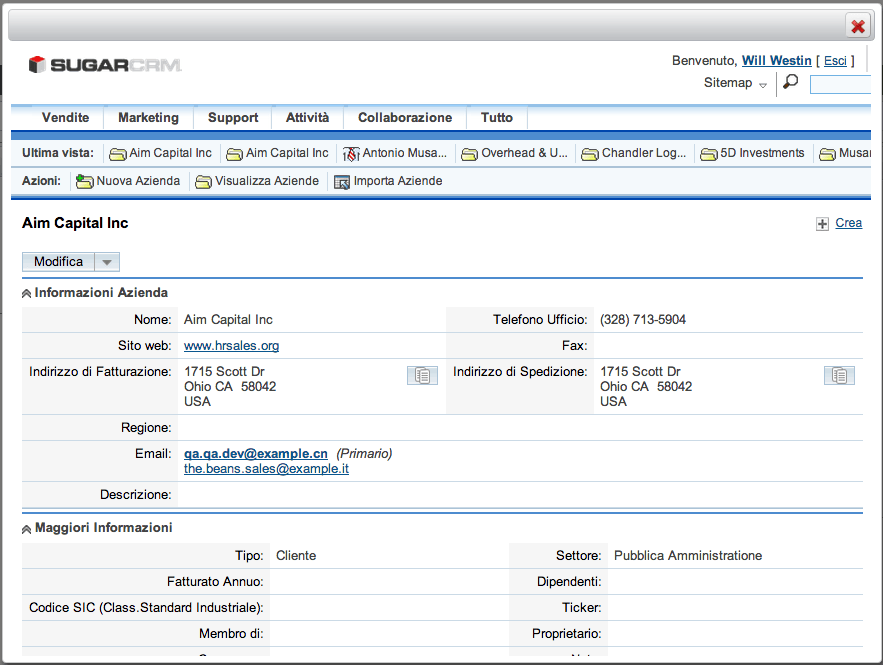Click the Codice SIC label
The width and height of the screenshot is (883, 665).
pos(146,608)
